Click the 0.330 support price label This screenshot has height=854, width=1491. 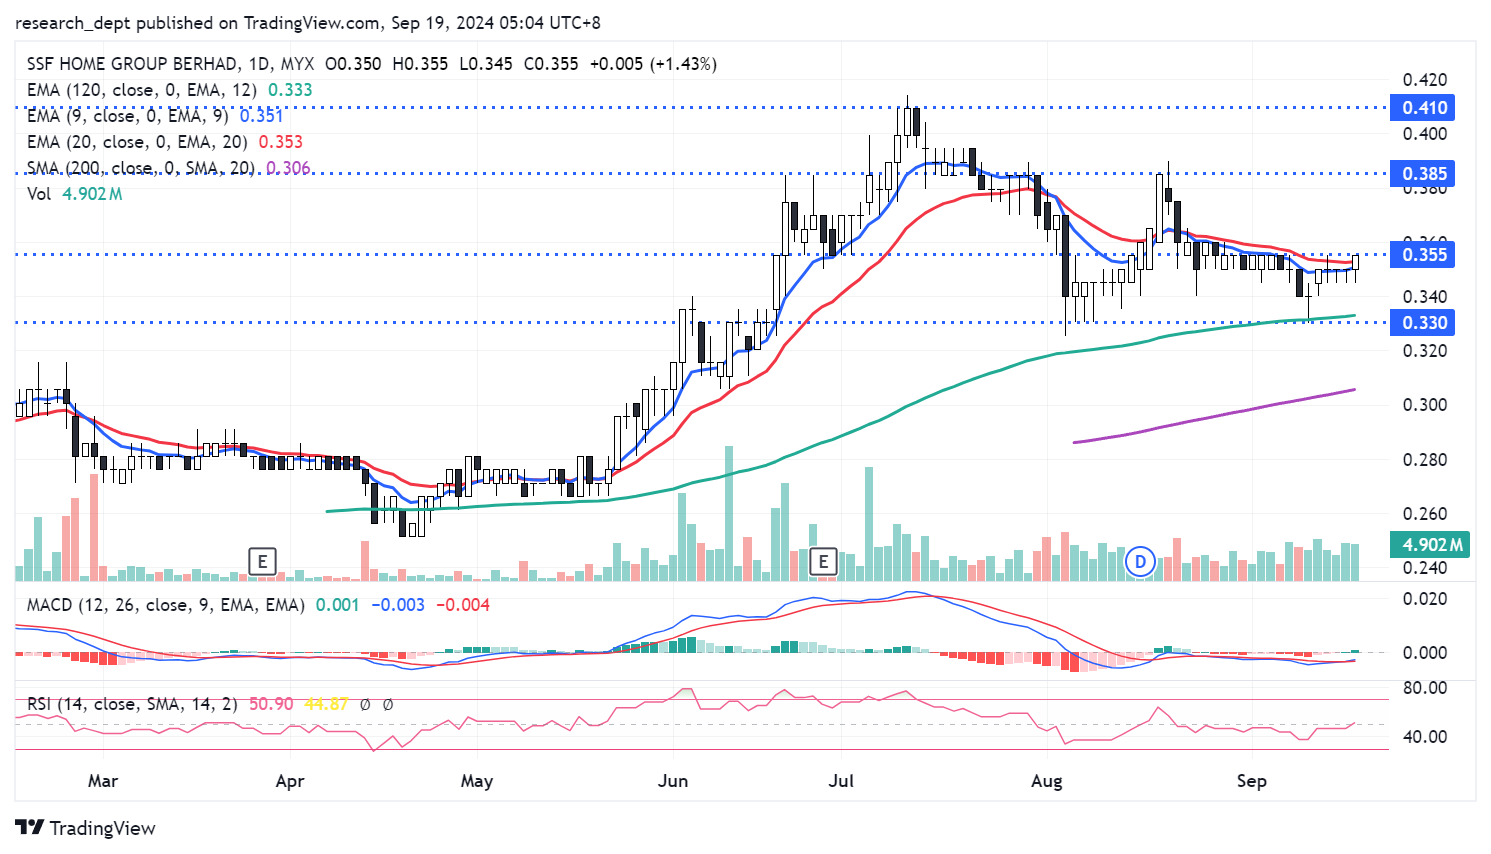1424,323
